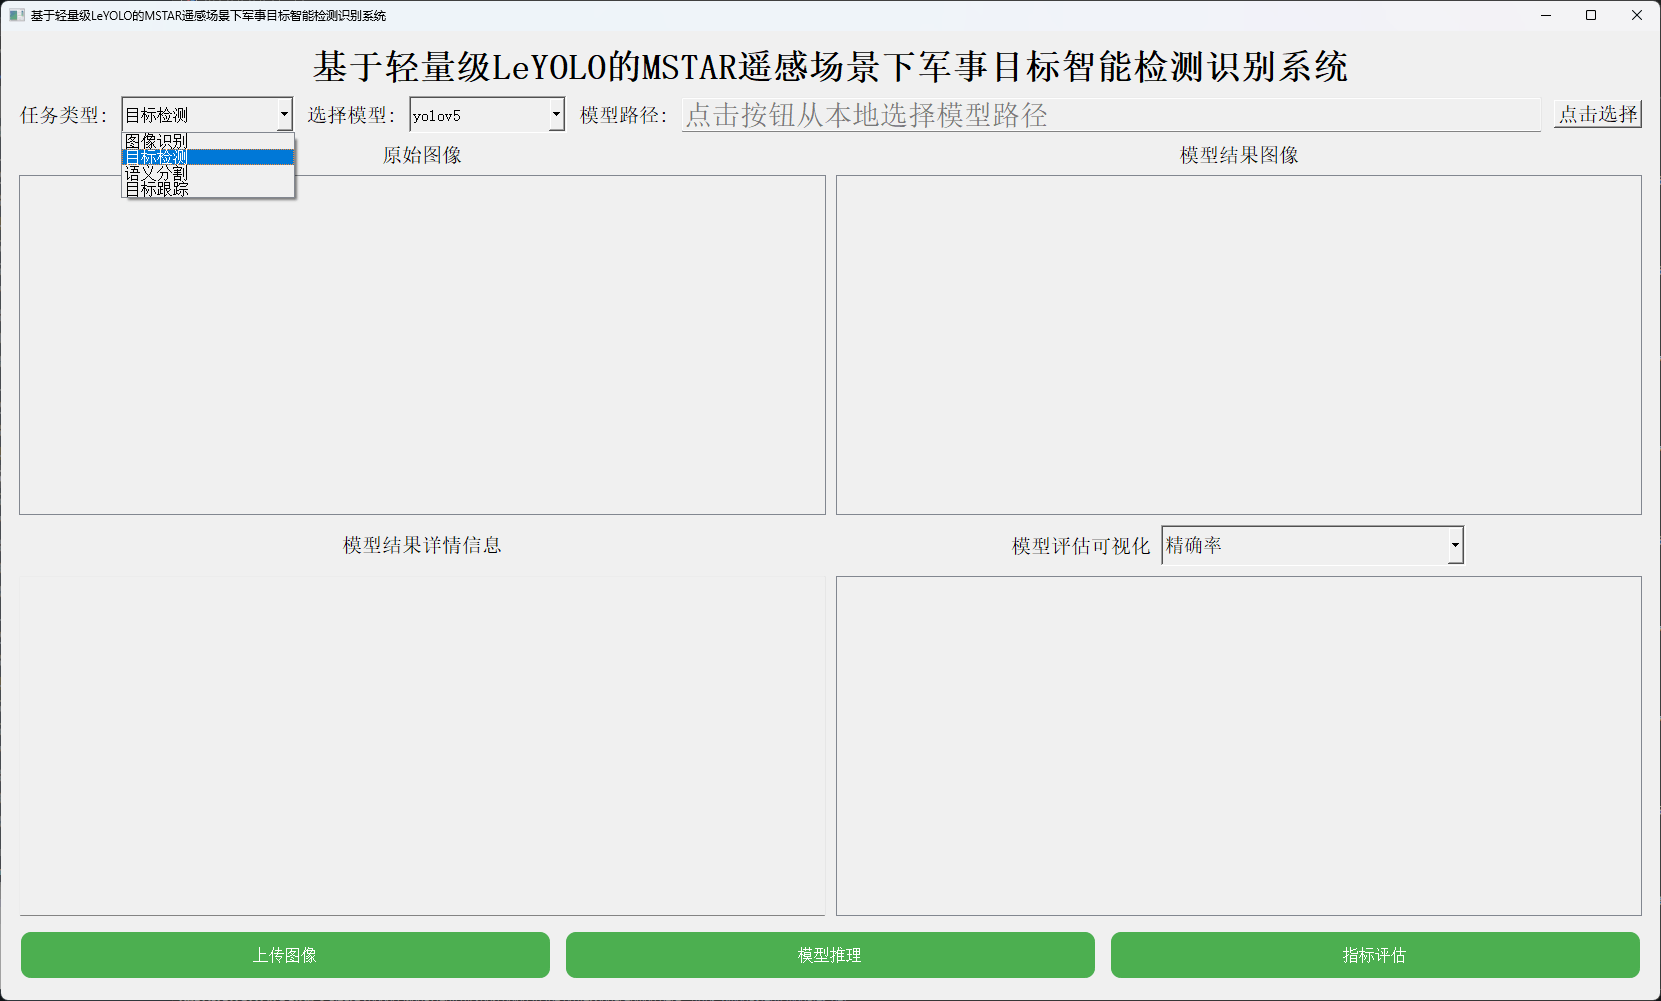Click the 任务类型 label text

pos(63,115)
